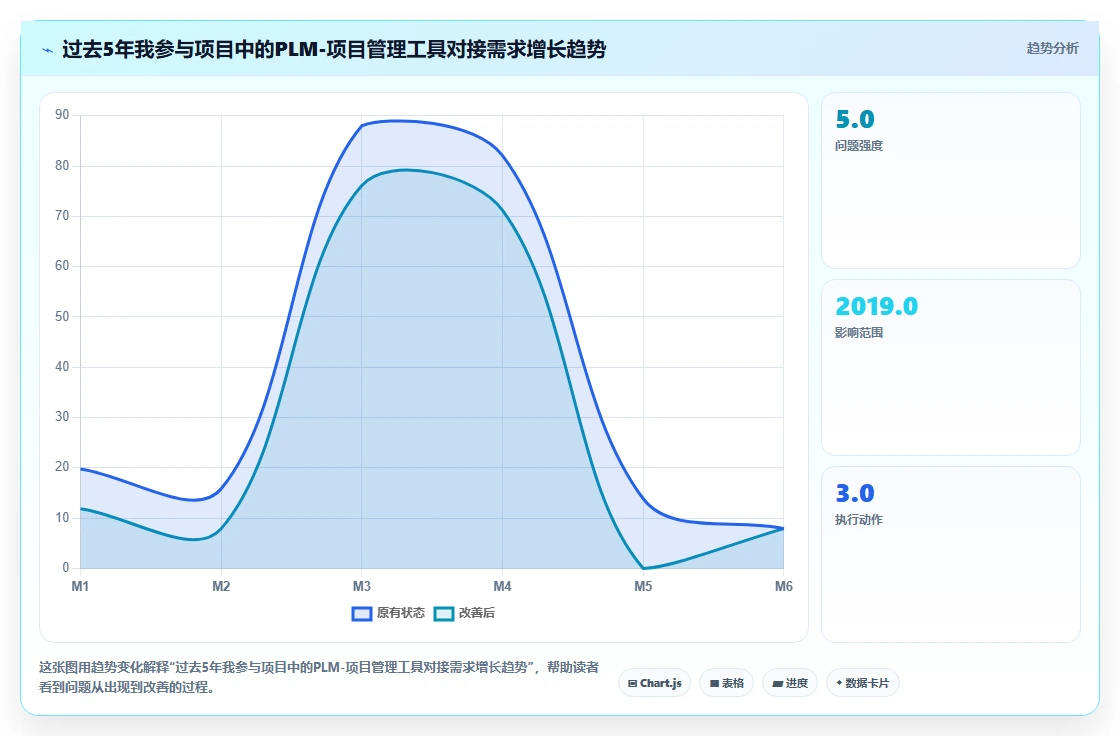The width and height of the screenshot is (1120, 736).
Task: Click the 原有状态 legend label
Action: (x=401, y=613)
